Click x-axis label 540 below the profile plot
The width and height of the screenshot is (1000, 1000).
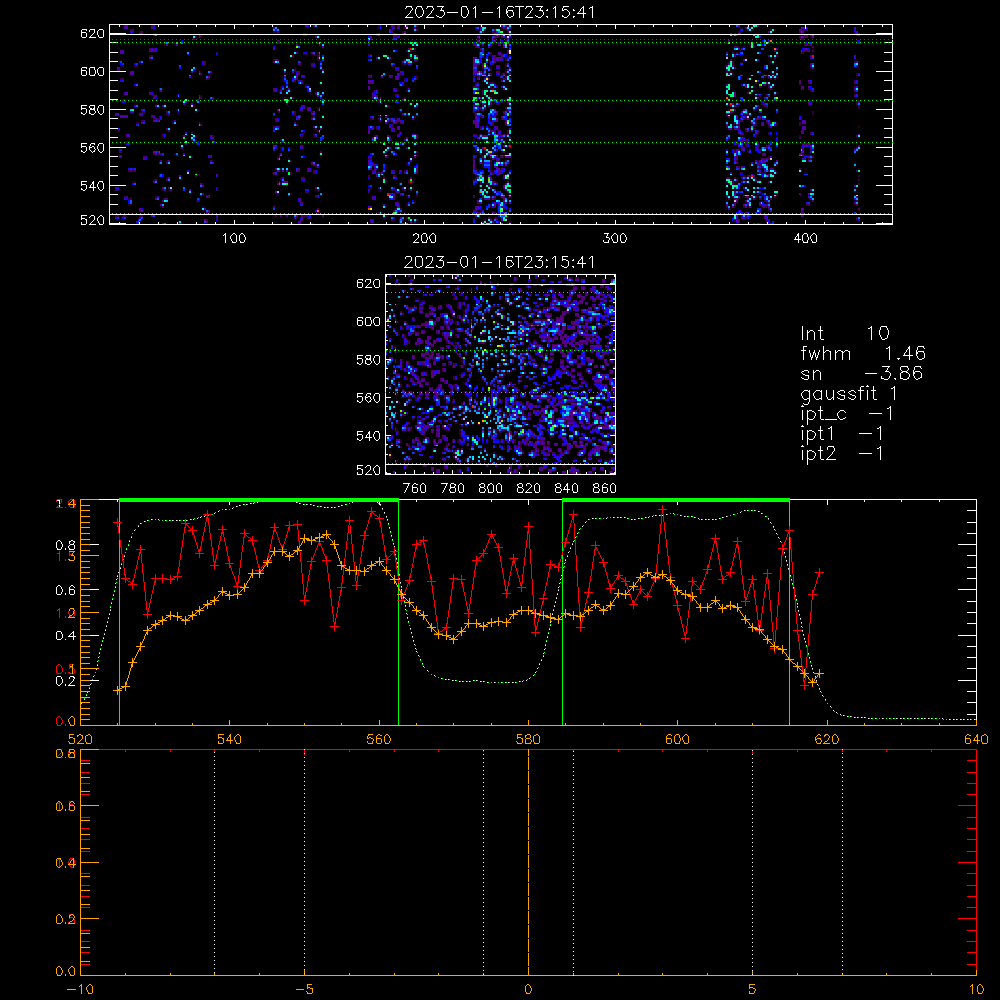coord(230,739)
